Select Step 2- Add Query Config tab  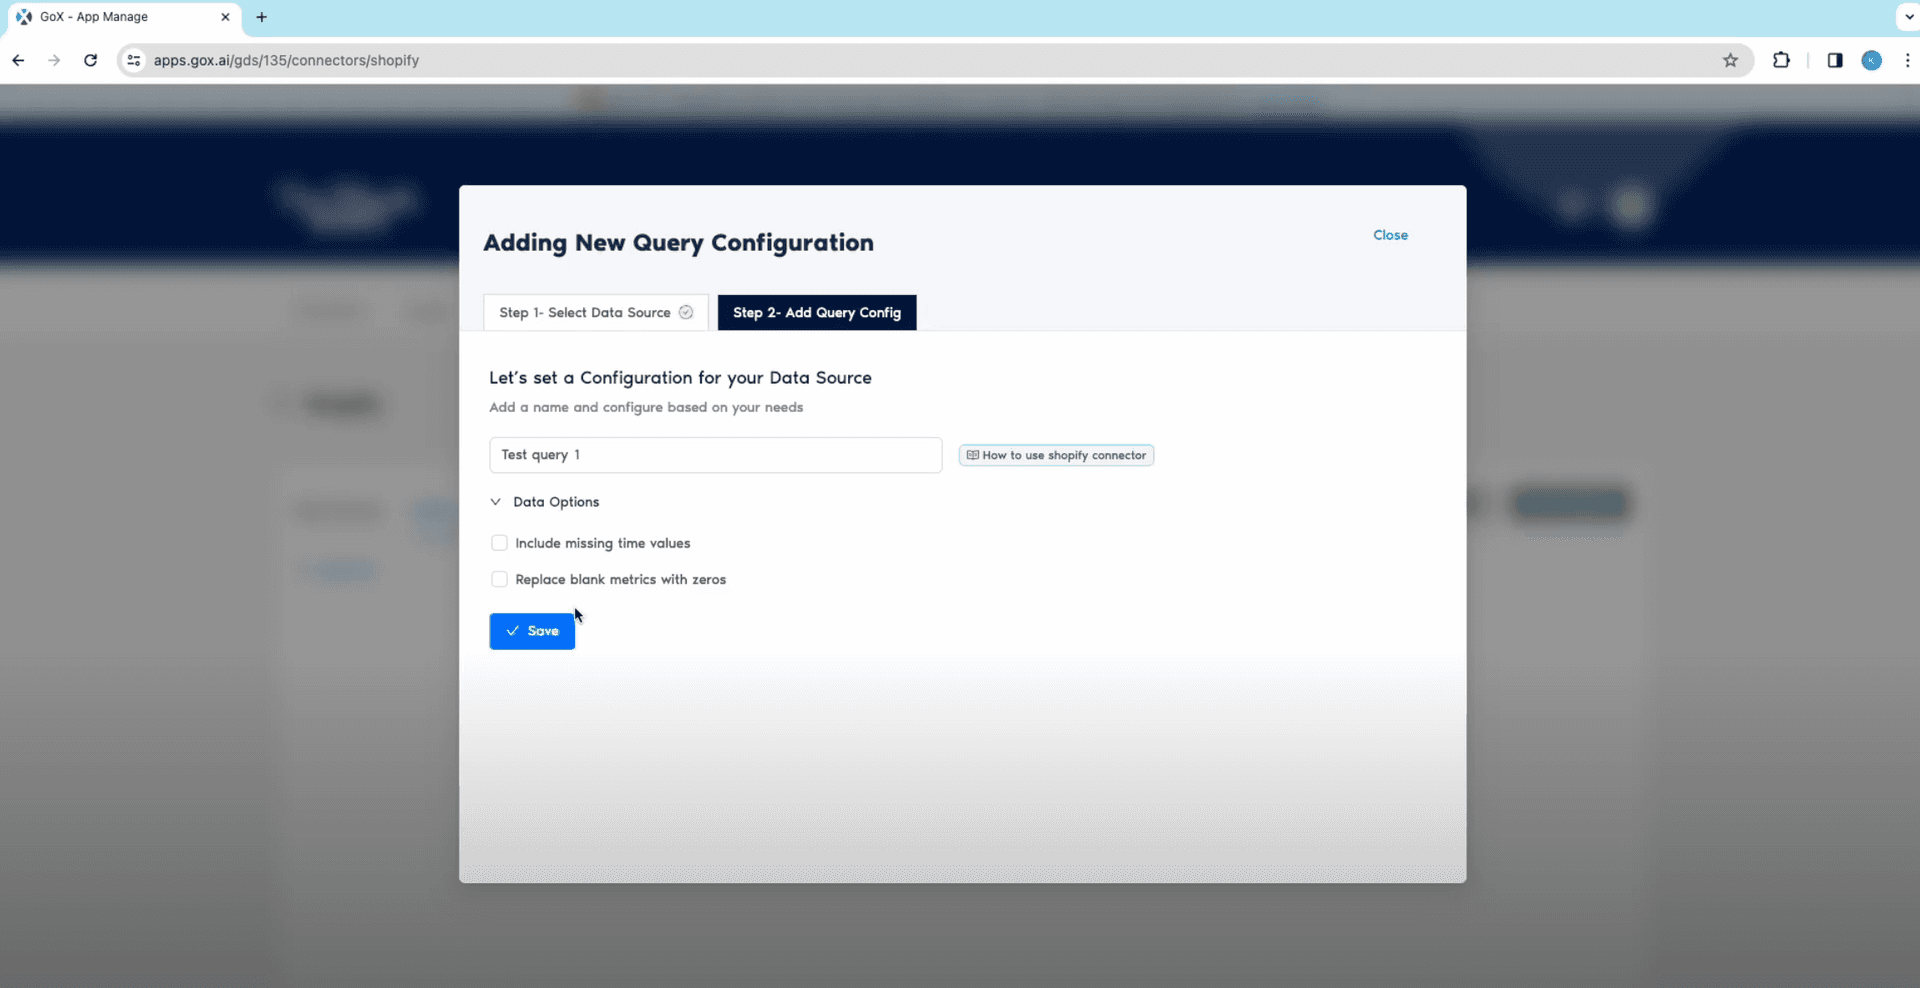(816, 312)
